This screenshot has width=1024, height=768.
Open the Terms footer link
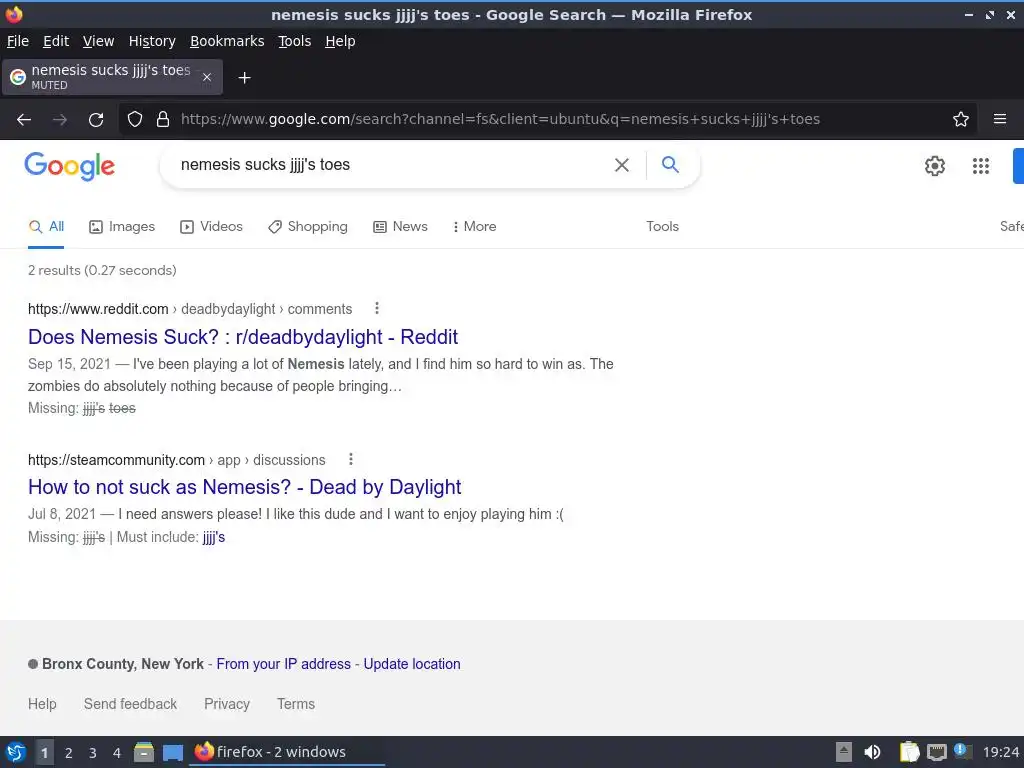click(x=296, y=704)
